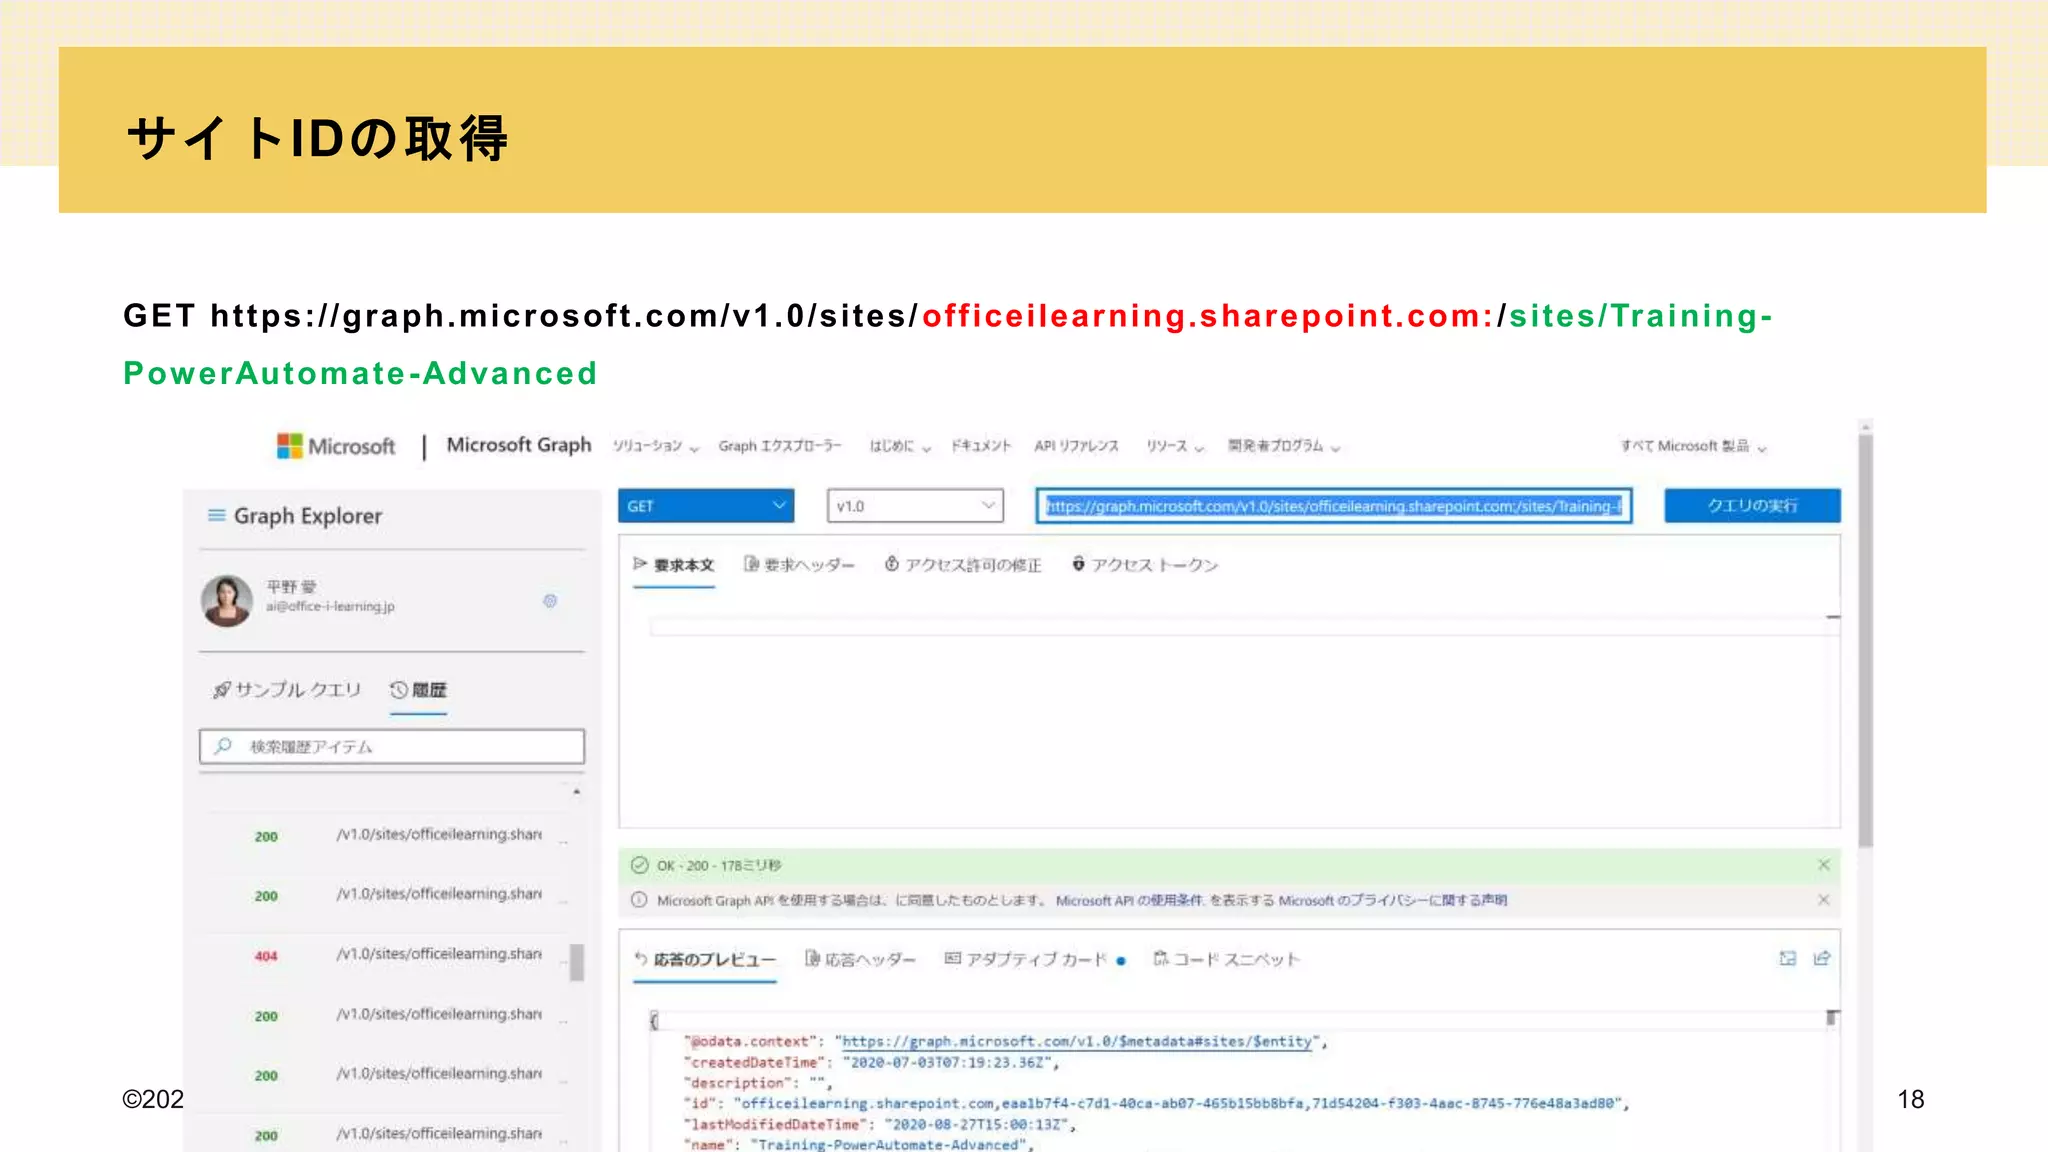Open the API リファレンス nav link

(1076, 446)
